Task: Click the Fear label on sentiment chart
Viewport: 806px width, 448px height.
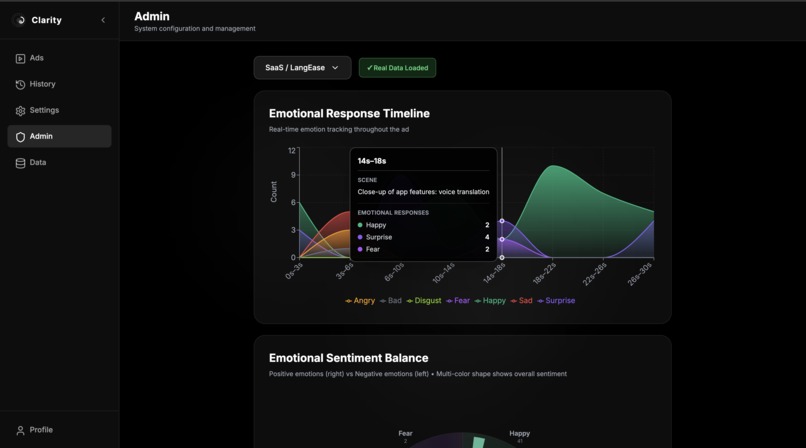Action: 405,434
